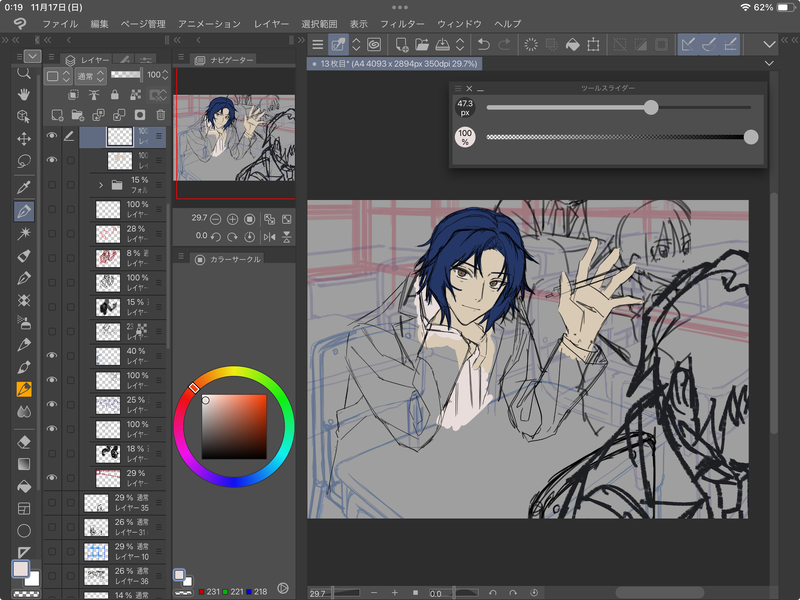
Task: Toggle Snap to special ruler icon
Action: tap(709, 45)
